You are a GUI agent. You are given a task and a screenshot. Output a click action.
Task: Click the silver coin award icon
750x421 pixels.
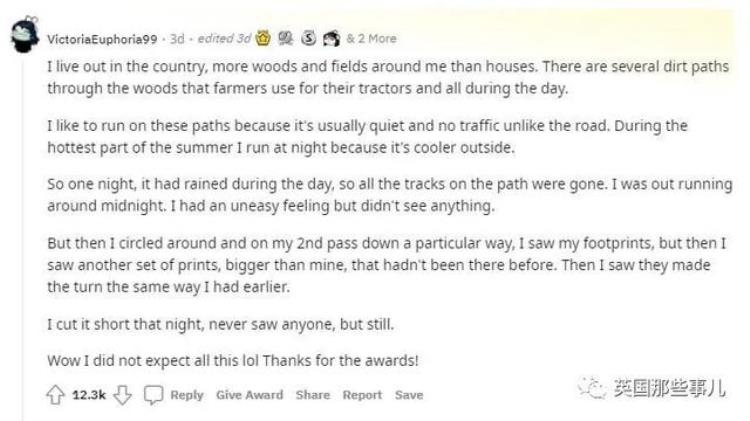tap(306, 38)
